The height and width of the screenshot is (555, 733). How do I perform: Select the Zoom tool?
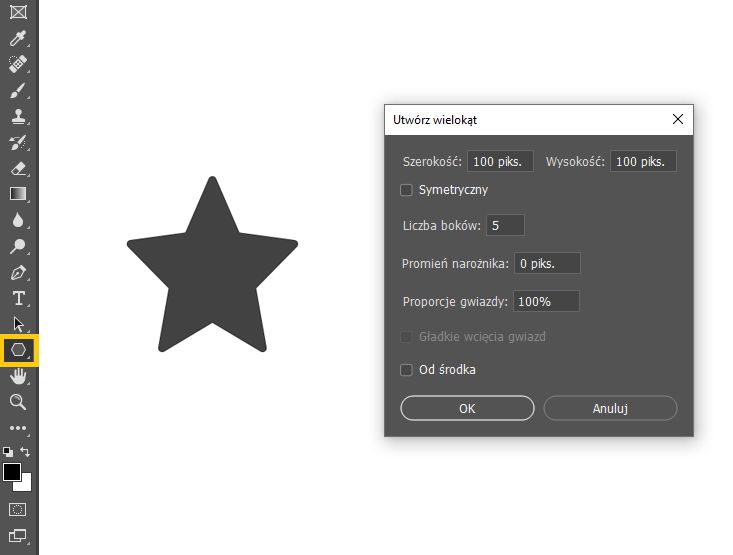18,402
